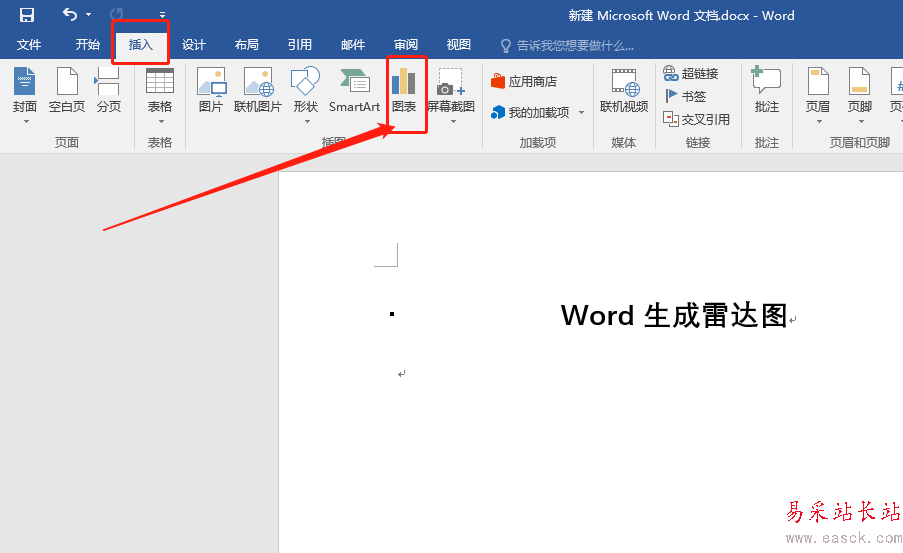Click the 形状 shapes icon
Screen dimensions: 903x553
coord(306,81)
